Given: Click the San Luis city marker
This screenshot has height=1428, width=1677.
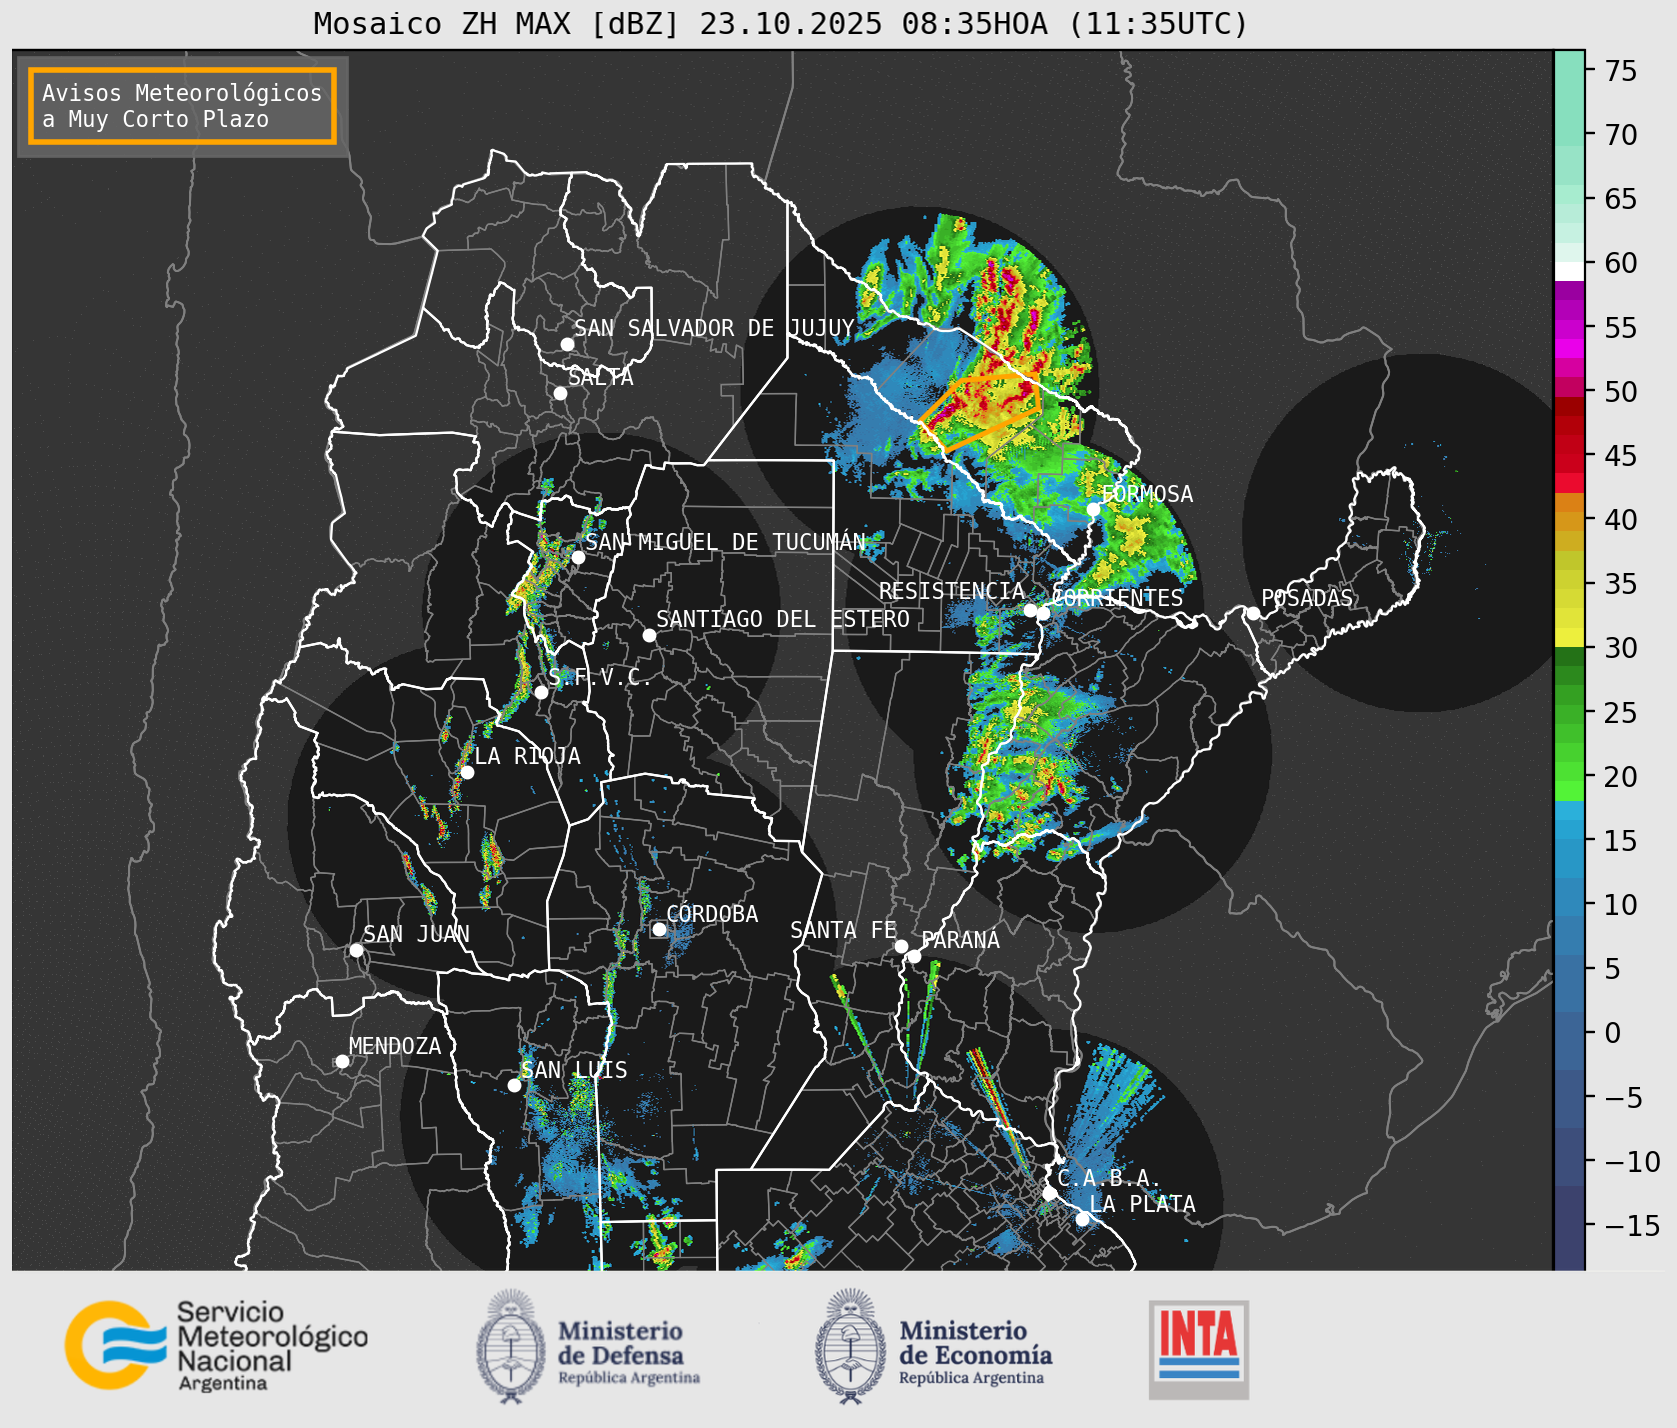Looking at the screenshot, I should coord(514,1085).
